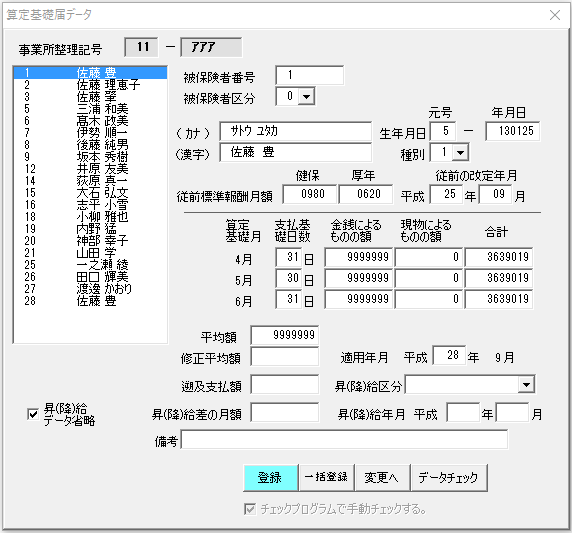Viewport: 572px width, 533px height.
Task: Click the 被保険者番号 input box
Action: point(309,76)
